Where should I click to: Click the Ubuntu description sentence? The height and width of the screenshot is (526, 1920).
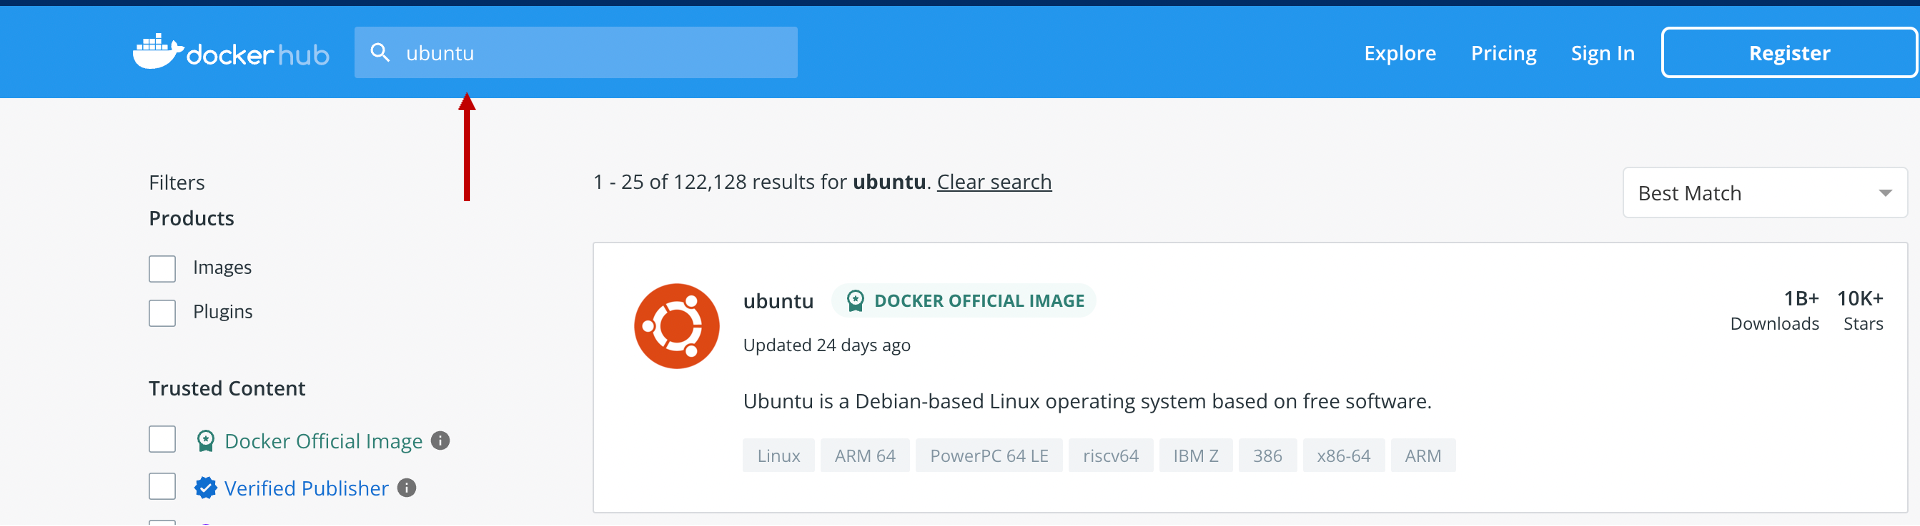coord(1087,401)
